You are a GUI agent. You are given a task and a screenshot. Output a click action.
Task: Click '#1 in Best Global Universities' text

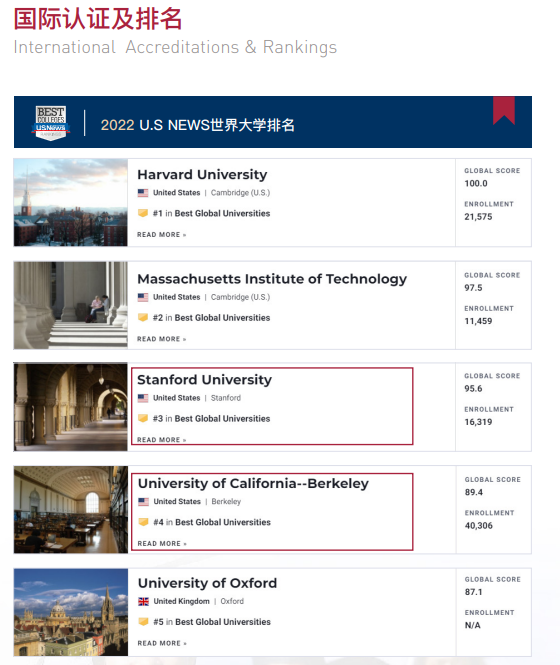(x=211, y=213)
